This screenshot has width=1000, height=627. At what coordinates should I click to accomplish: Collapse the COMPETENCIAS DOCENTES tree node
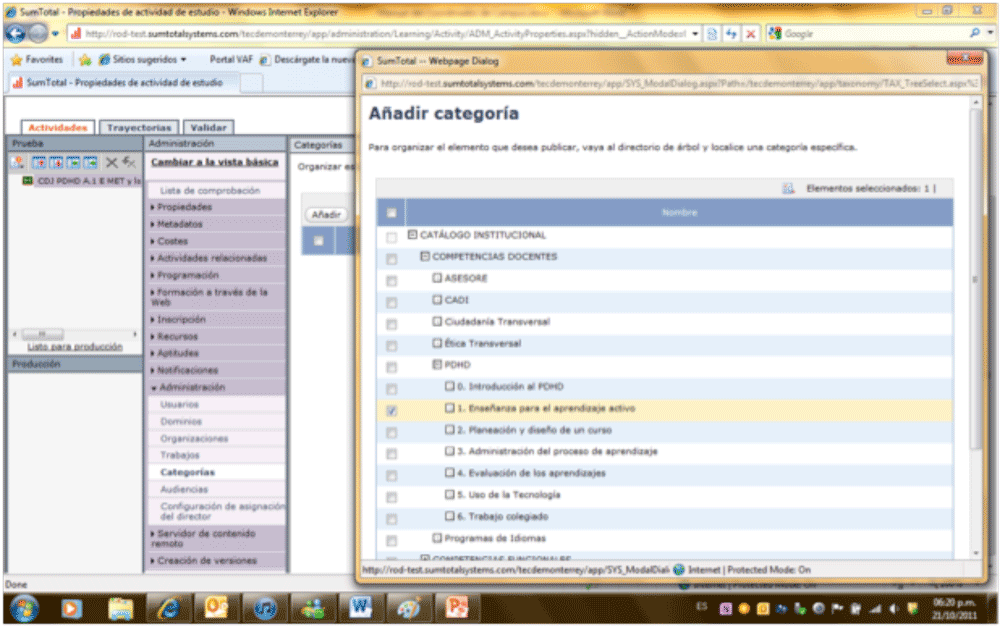click(425, 256)
